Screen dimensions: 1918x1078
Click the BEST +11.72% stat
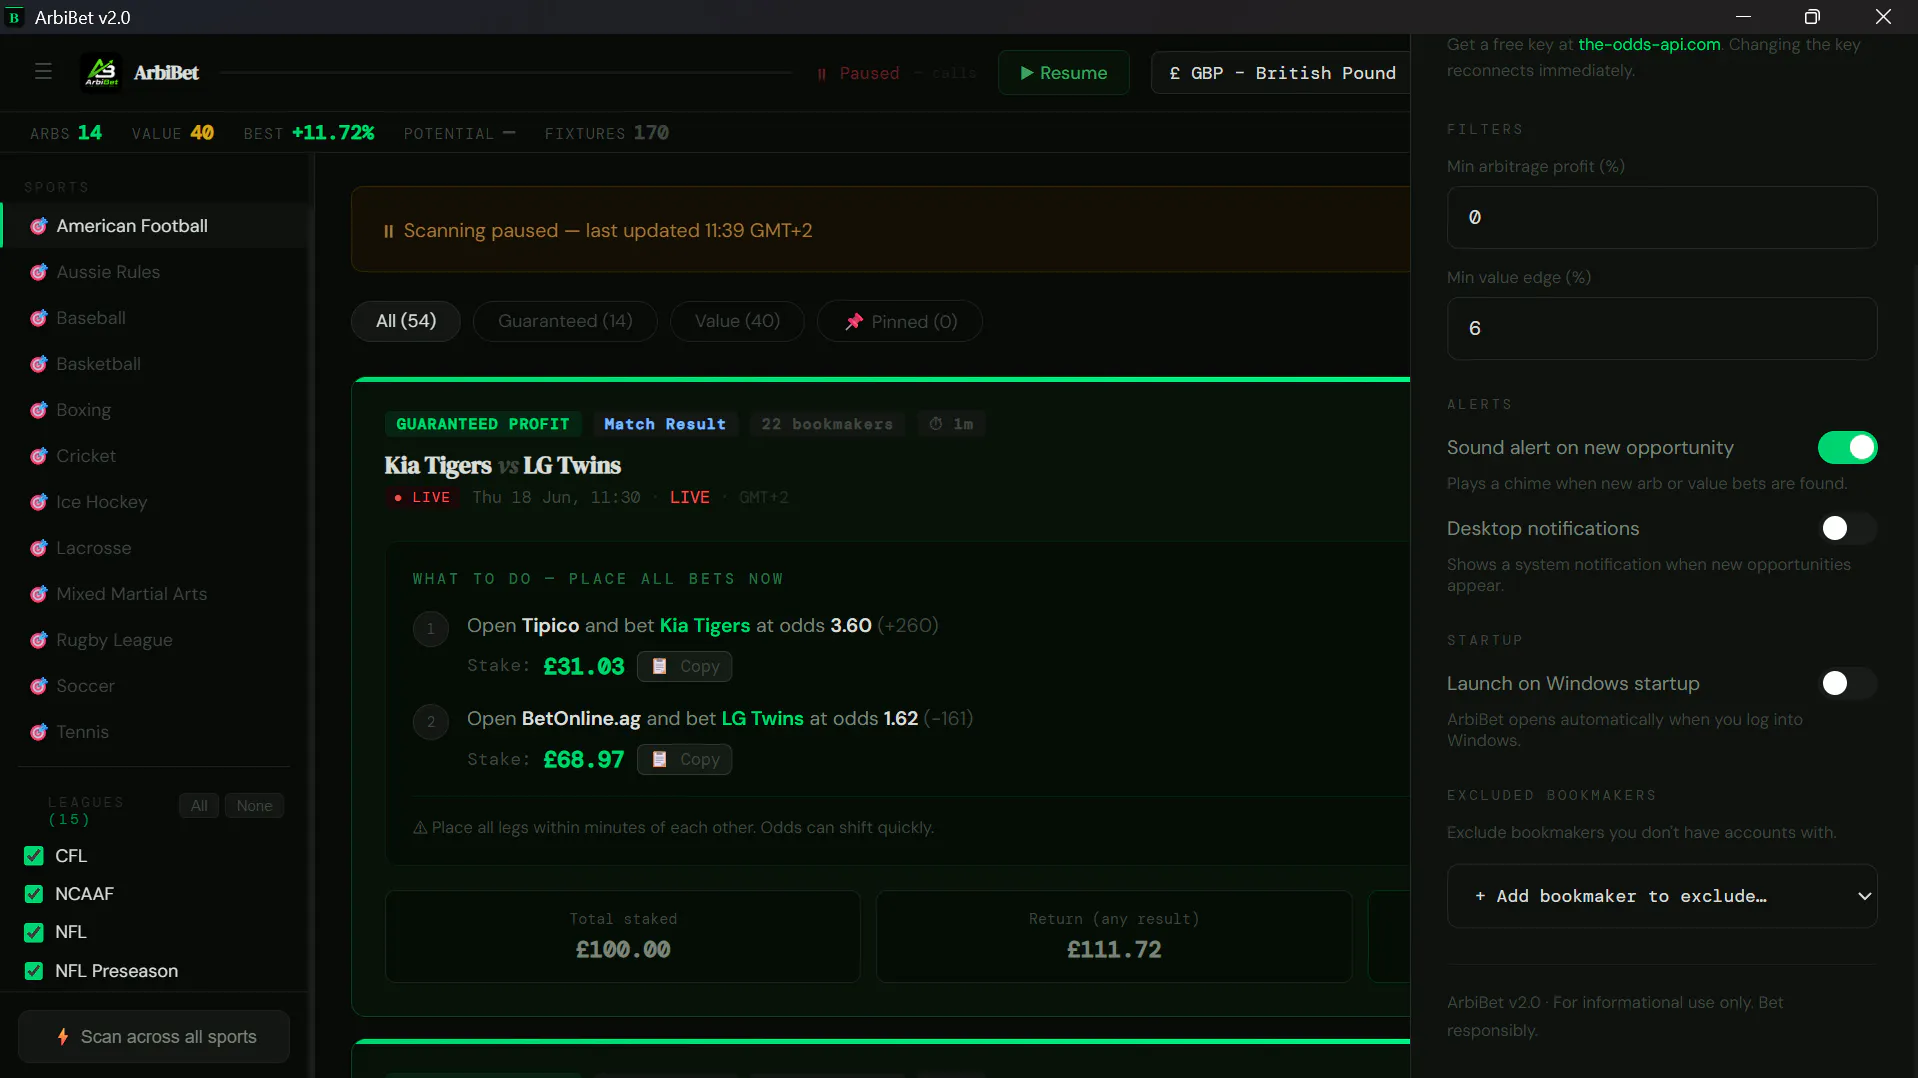pos(309,133)
